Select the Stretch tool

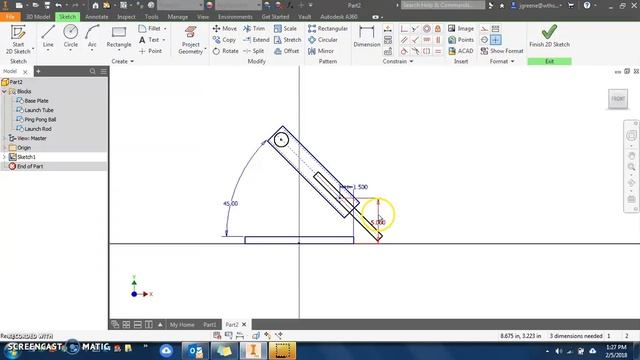(287, 40)
